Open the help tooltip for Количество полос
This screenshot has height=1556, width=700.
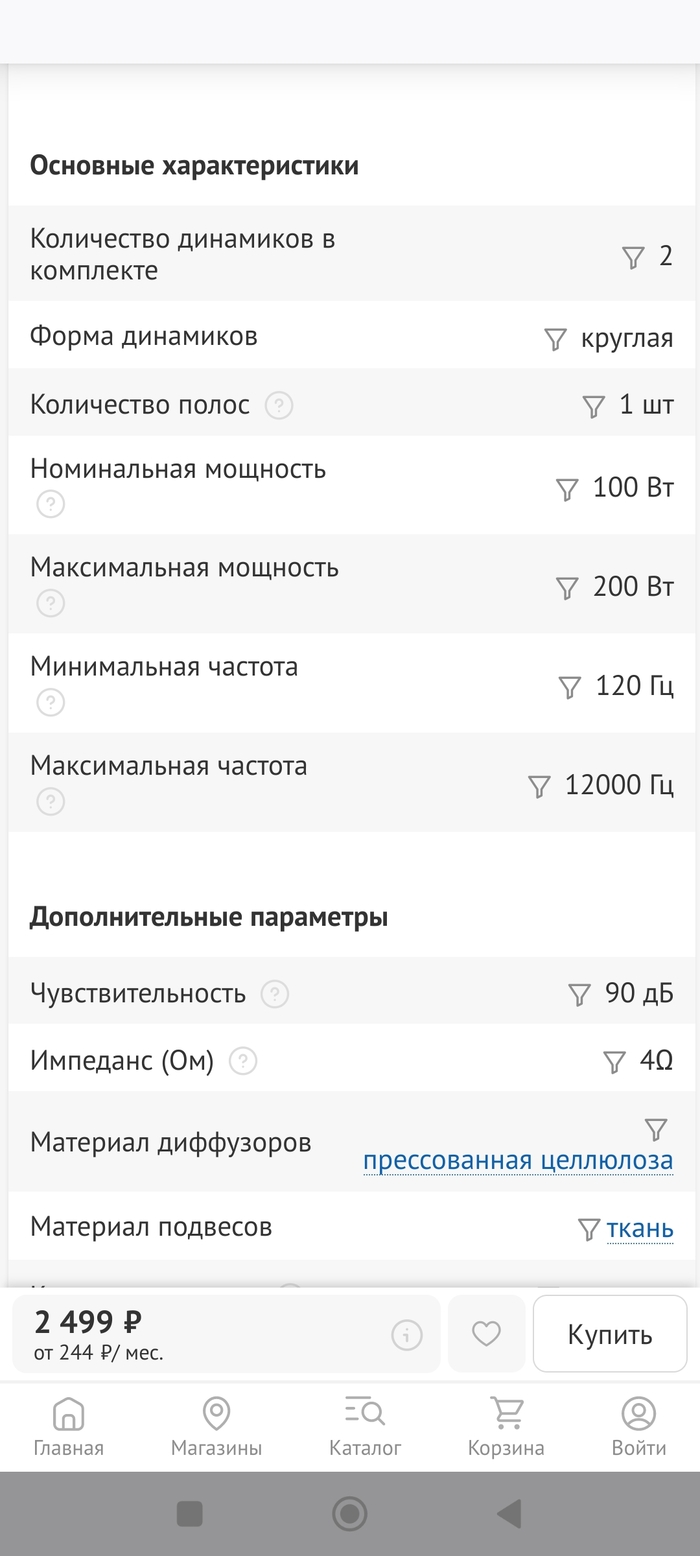[280, 405]
